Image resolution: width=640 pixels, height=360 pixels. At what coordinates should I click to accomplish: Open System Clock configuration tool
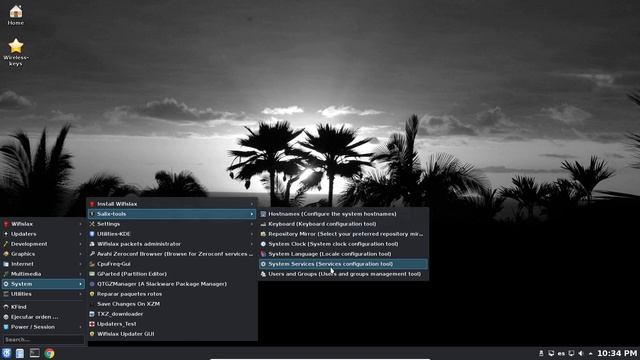343,244
